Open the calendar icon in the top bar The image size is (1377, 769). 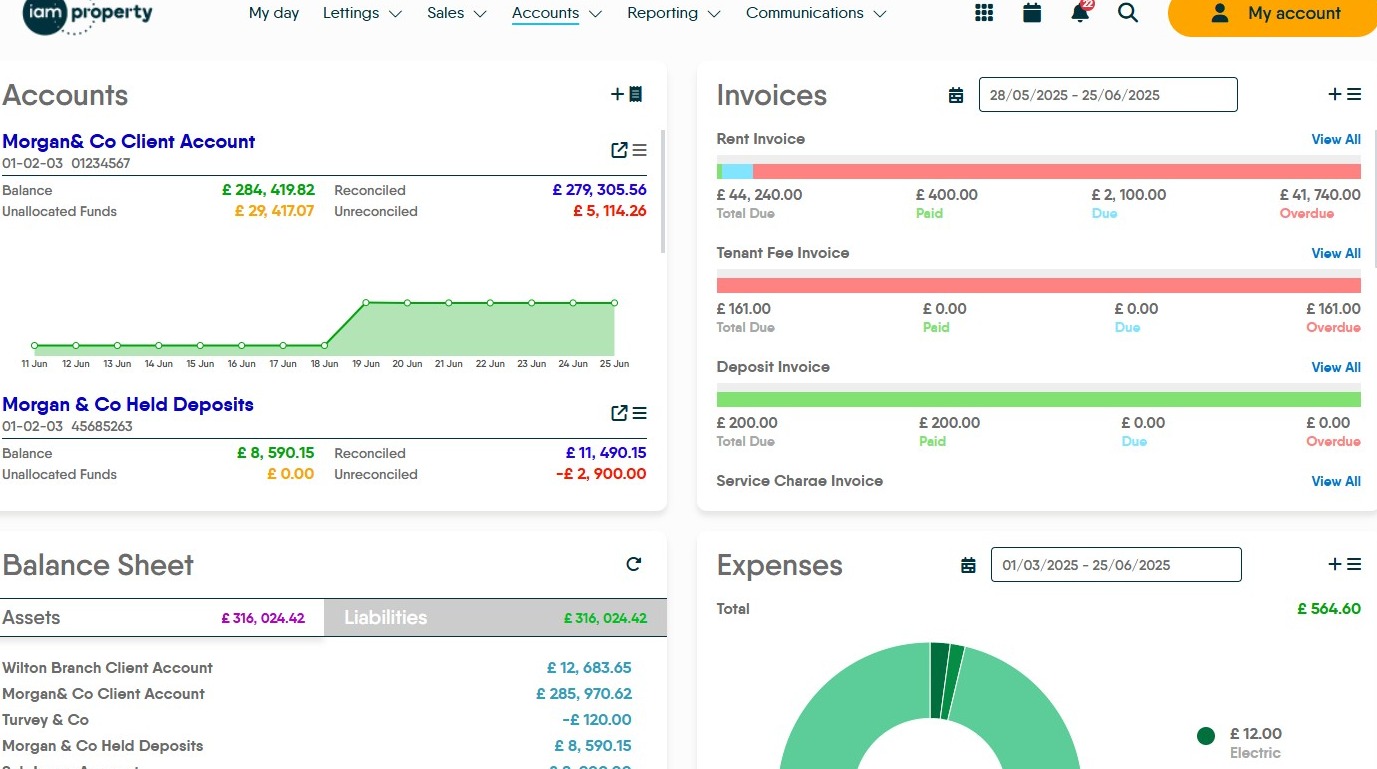pos(1032,13)
